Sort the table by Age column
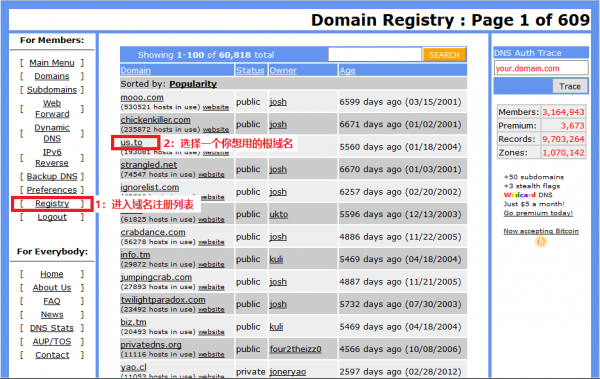Screen dimensions: 600x379 [347, 70]
